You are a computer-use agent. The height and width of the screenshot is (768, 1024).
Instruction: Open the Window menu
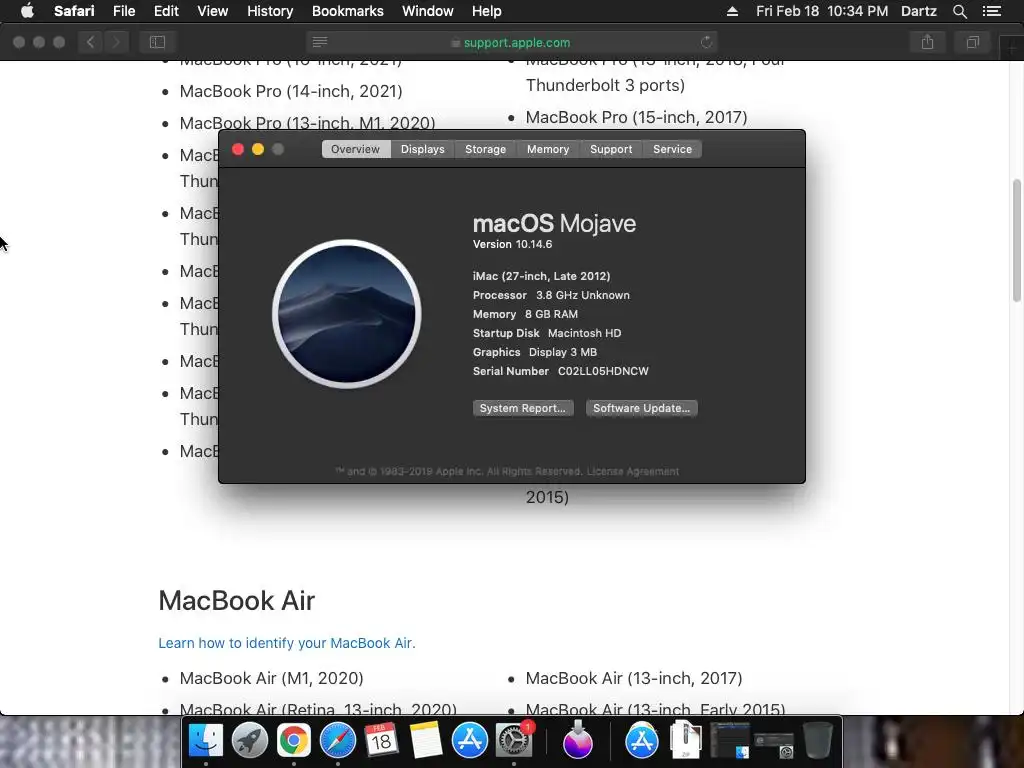coord(427,11)
